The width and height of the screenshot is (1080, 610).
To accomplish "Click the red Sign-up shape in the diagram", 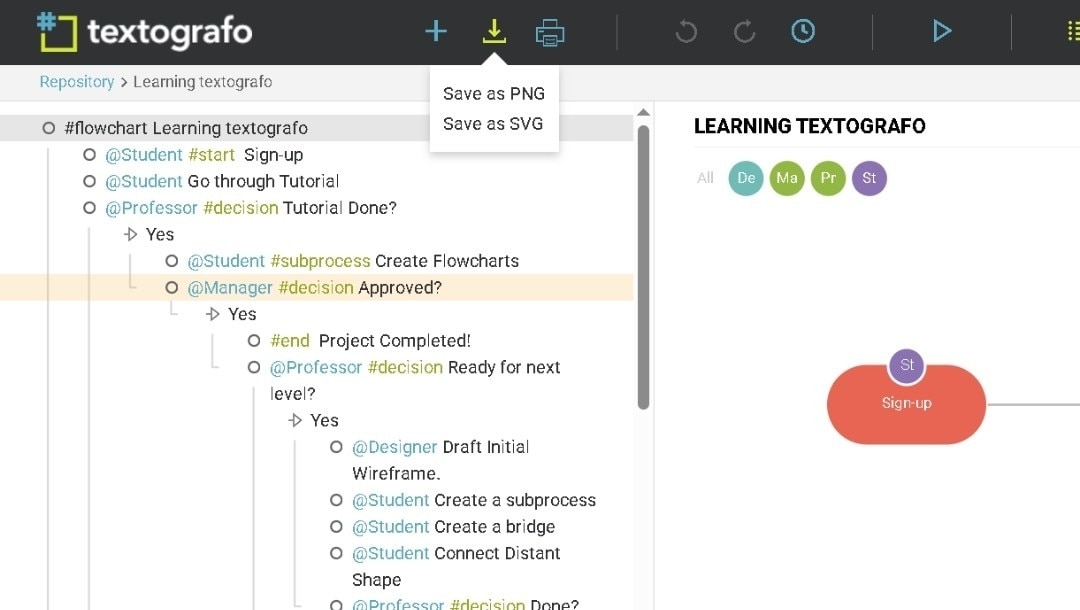I will coord(905,404).
